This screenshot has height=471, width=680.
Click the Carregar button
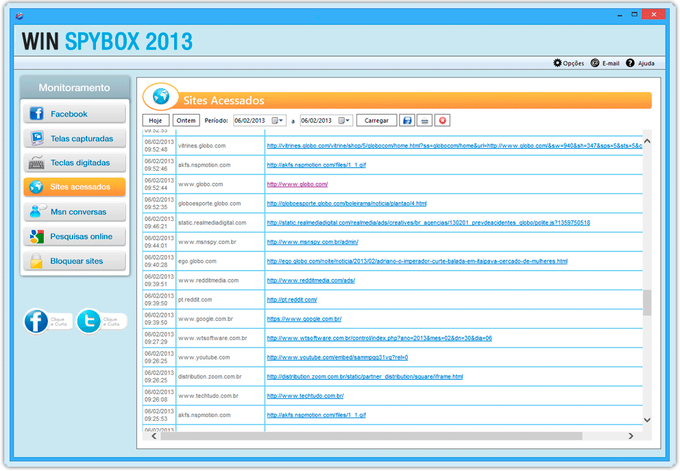click(x=376, y=120)
